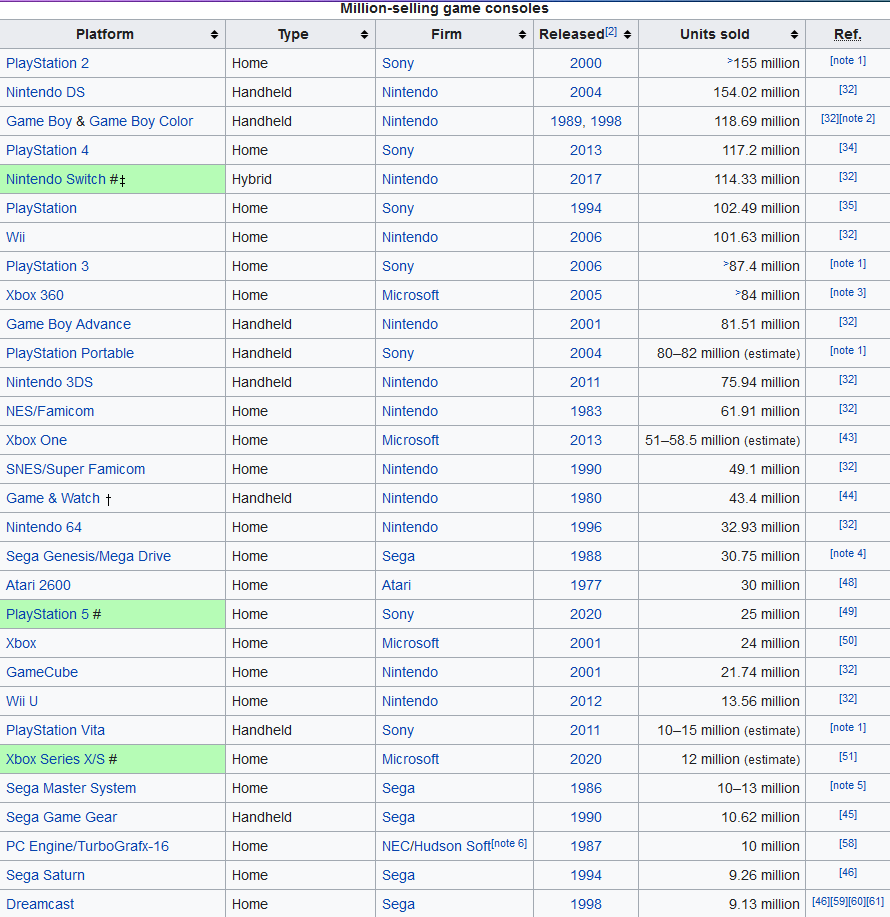Open the PlayStation 2 platform link
The height and width of the screenshot is (917, 890).
coord(47,63)
